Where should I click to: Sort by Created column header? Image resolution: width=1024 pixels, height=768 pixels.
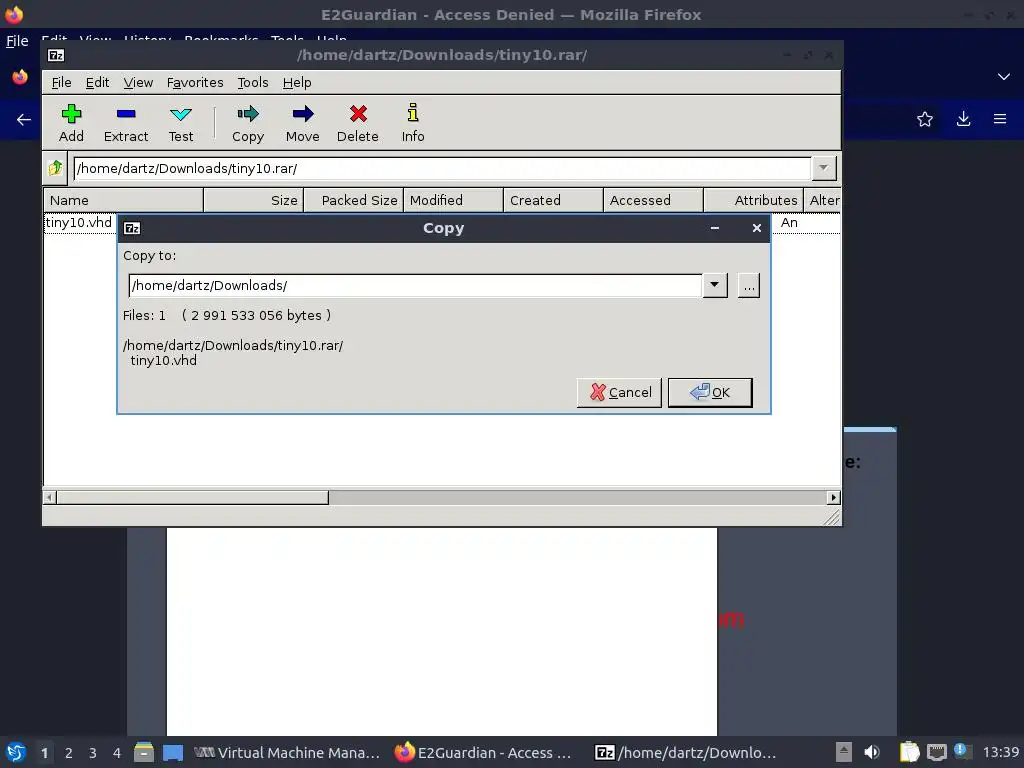point(553,200)
